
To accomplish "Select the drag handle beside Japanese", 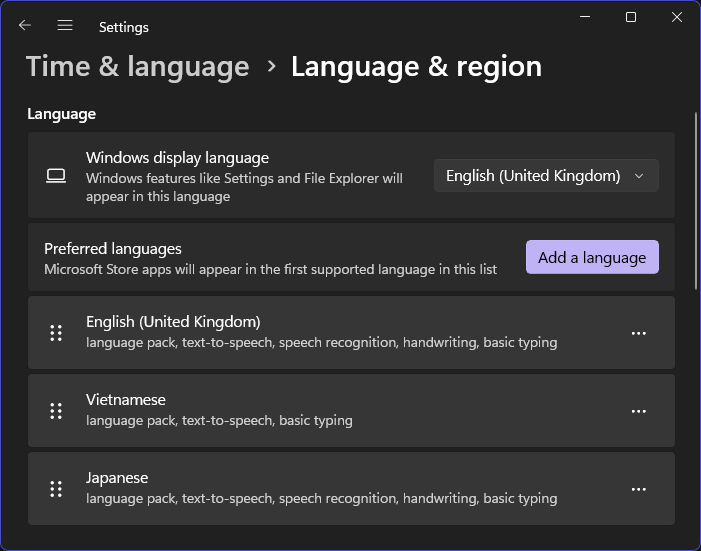I will pyautogui.click(x=56, y=489).
